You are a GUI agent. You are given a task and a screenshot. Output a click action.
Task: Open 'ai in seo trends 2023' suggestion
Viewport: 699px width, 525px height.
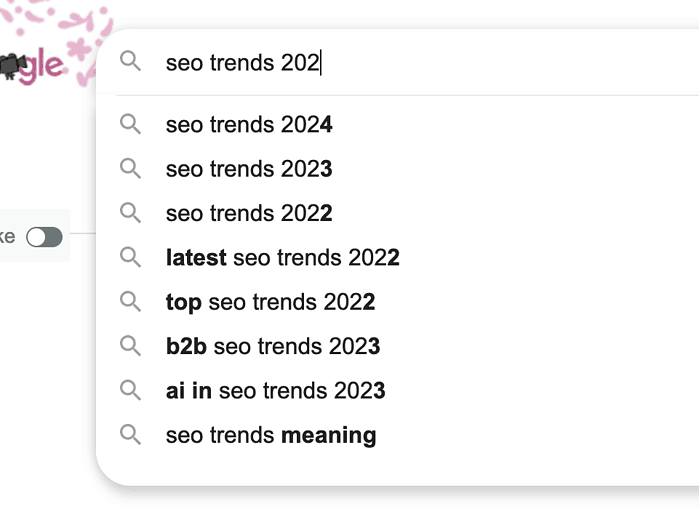point(275,391)
